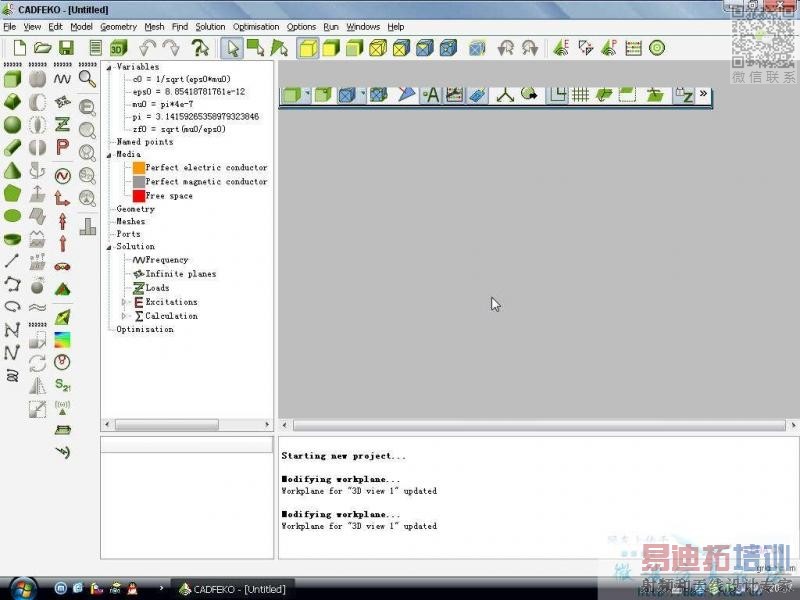Toggle the highlighted yellow cube selection type
Screen dimensions: 800x600
(308, 48)
